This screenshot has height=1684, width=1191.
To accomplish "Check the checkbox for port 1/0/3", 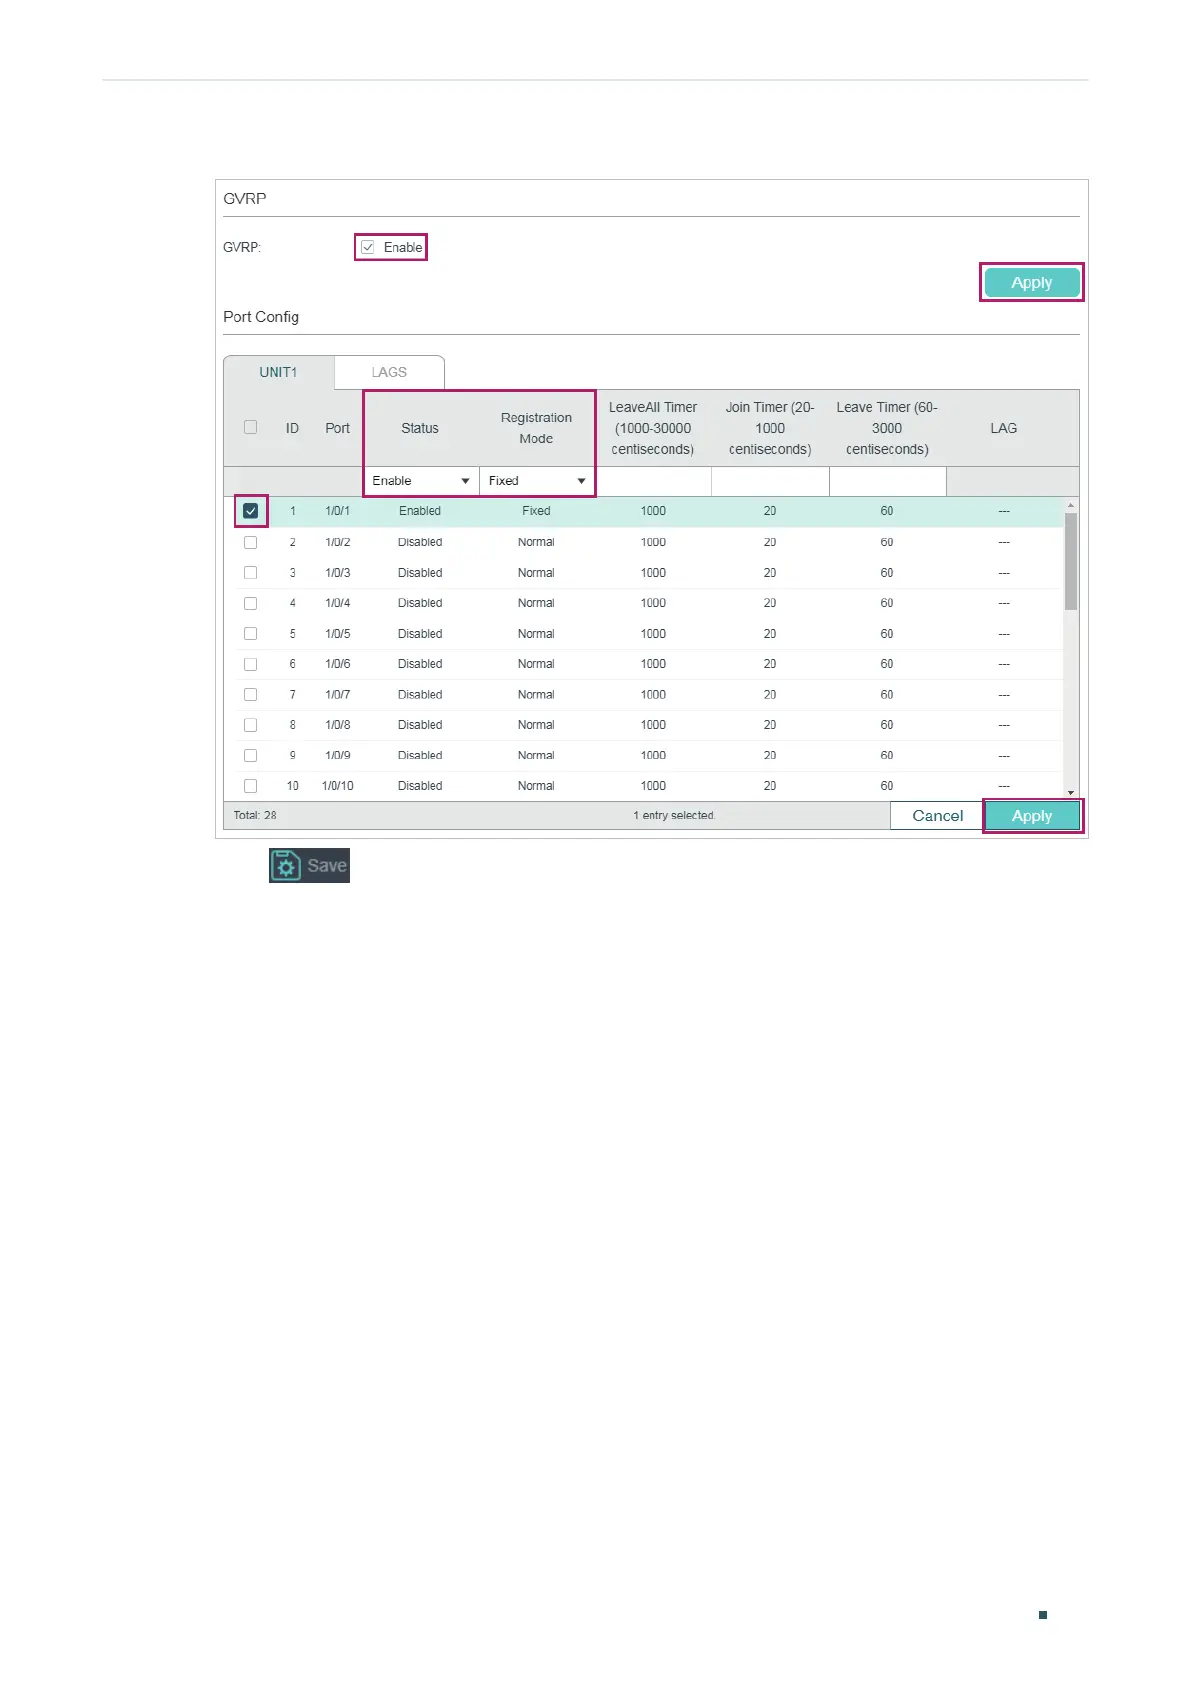I will (250, 573).
